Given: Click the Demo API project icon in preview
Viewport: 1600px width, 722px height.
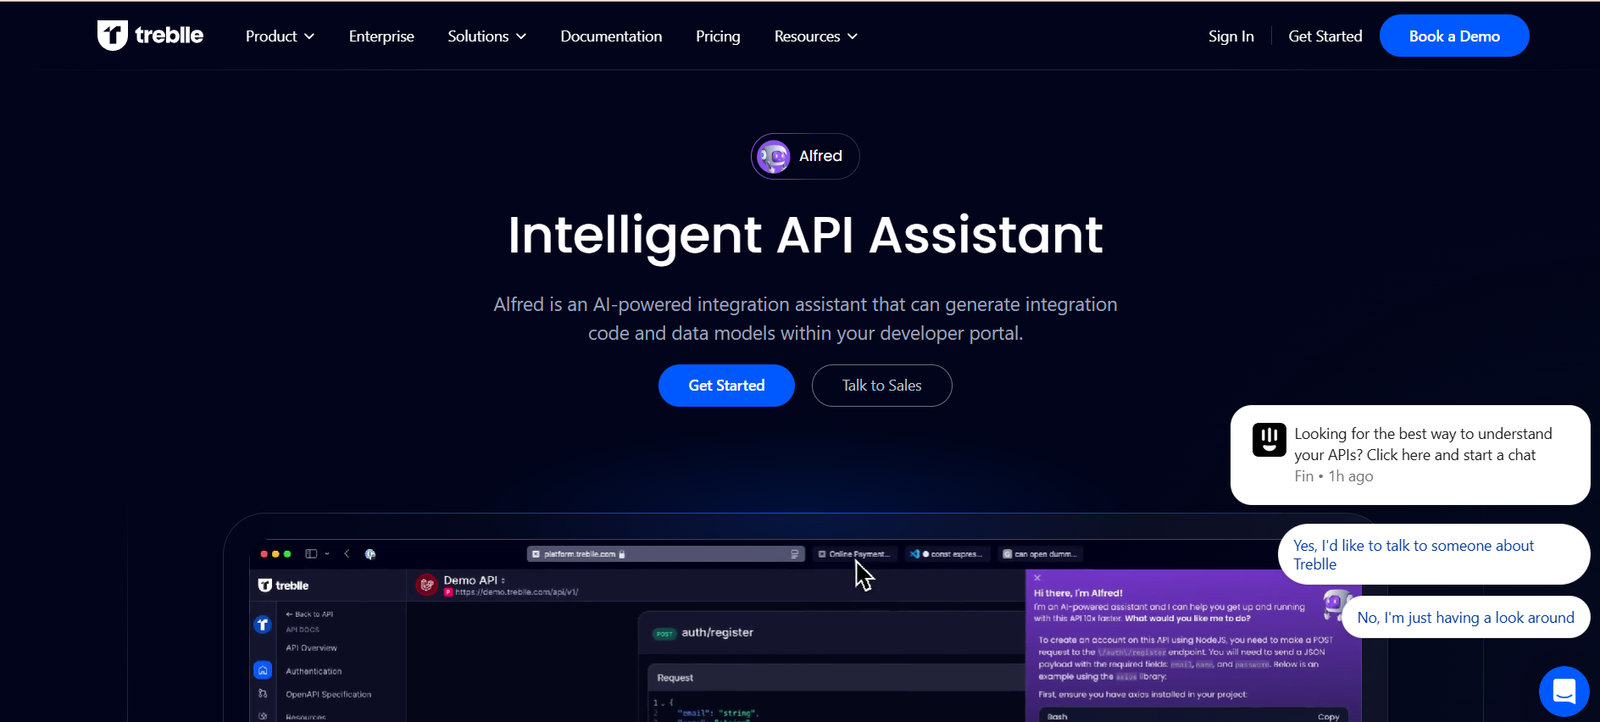Looking at the screenshot, I should coord(427,585).
